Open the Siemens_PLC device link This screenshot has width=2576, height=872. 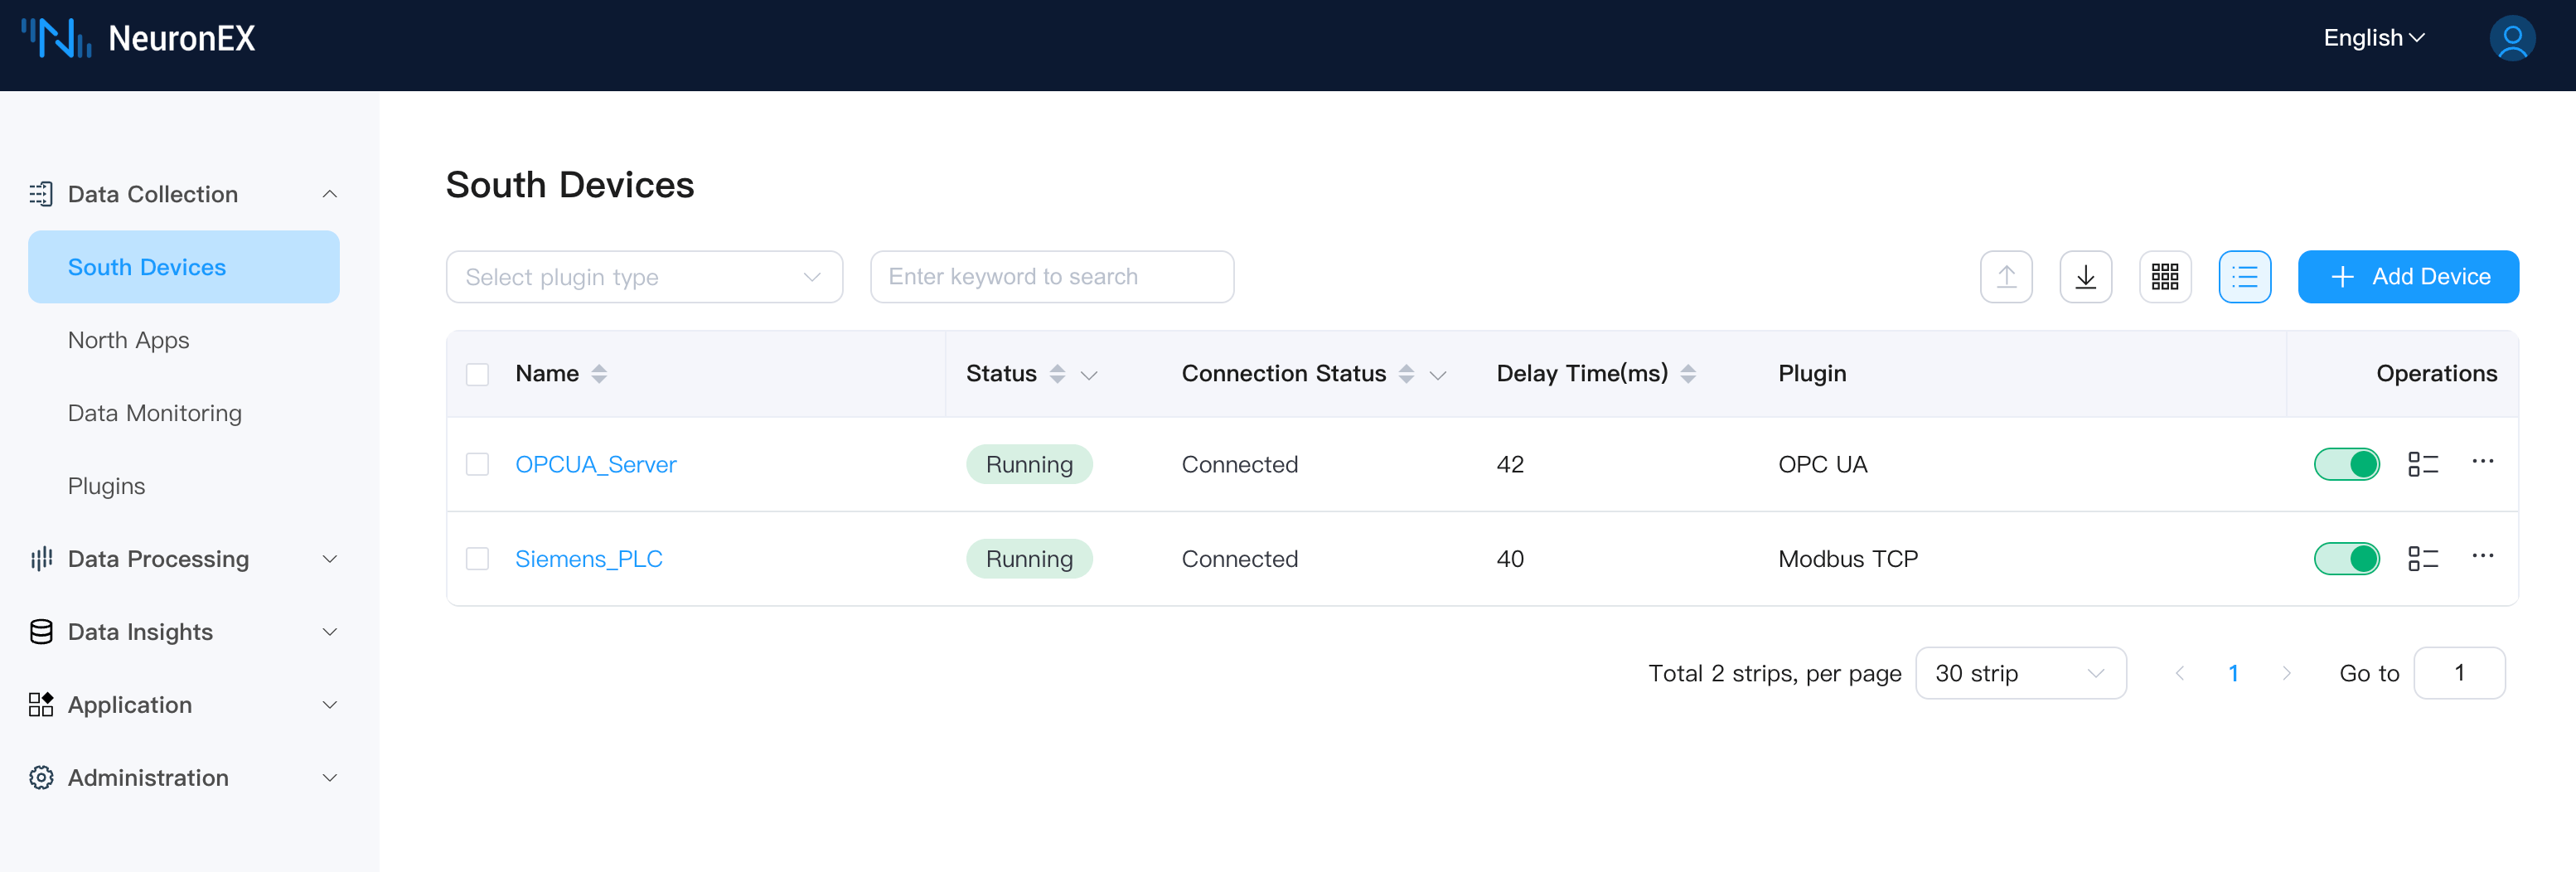(x=588, y=559)
